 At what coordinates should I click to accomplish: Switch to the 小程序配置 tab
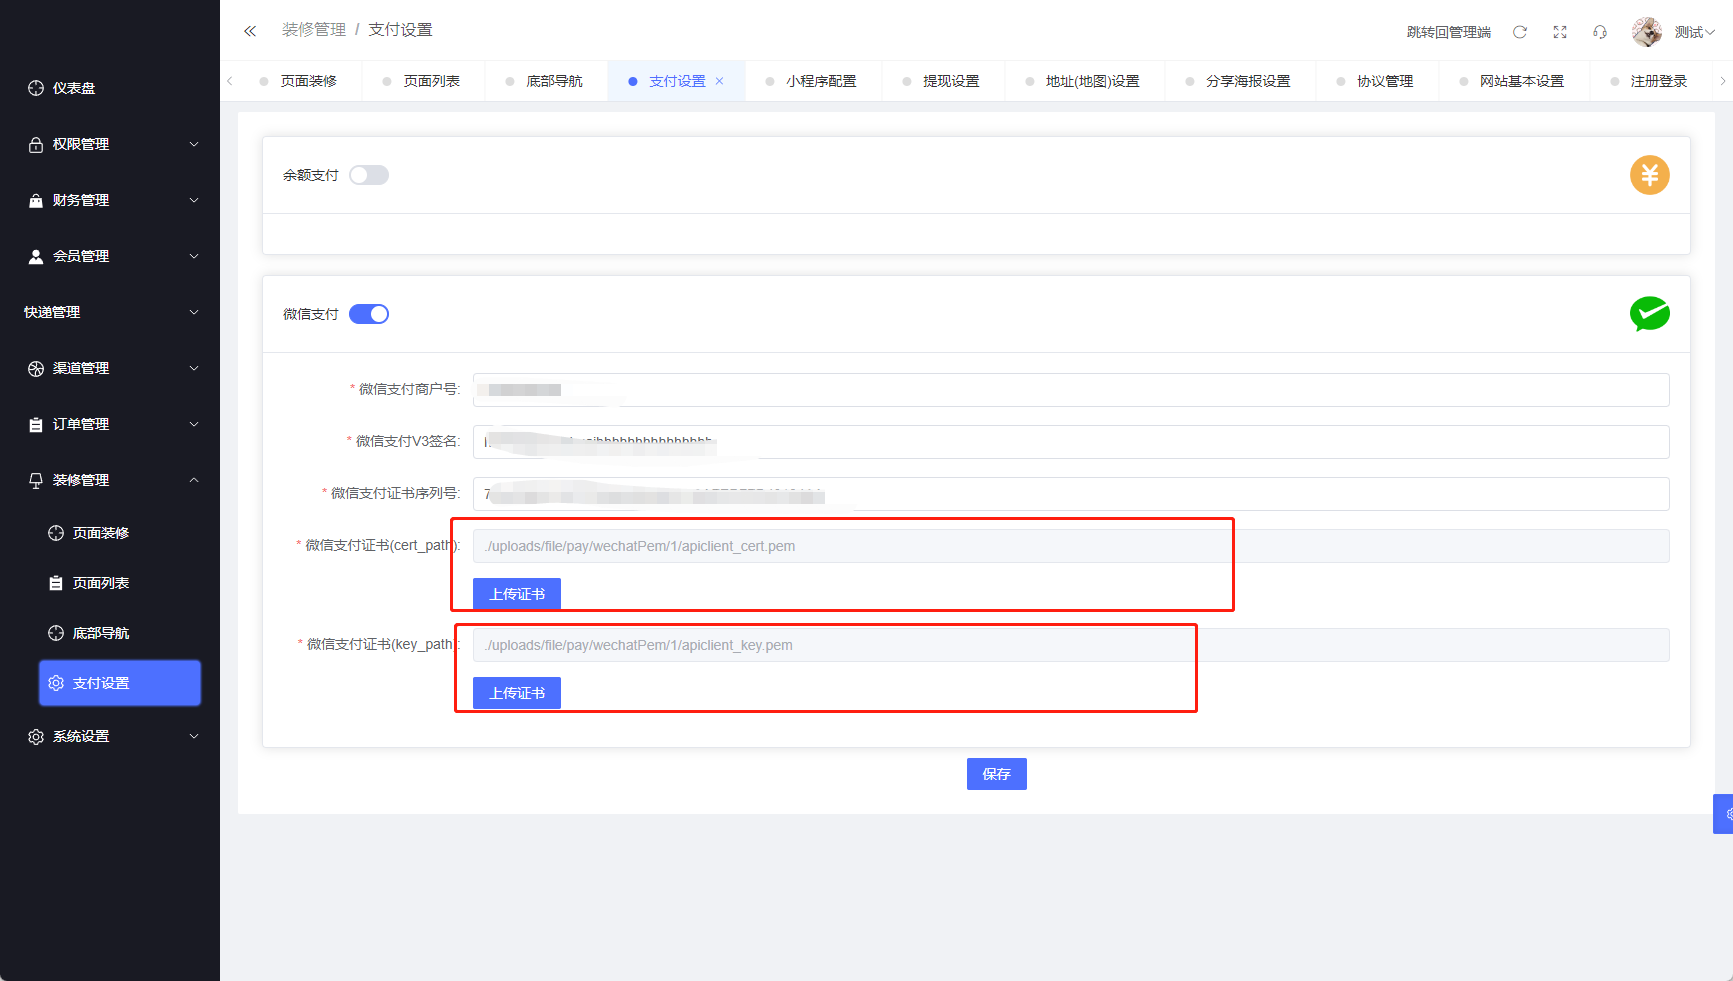[820, 81]
